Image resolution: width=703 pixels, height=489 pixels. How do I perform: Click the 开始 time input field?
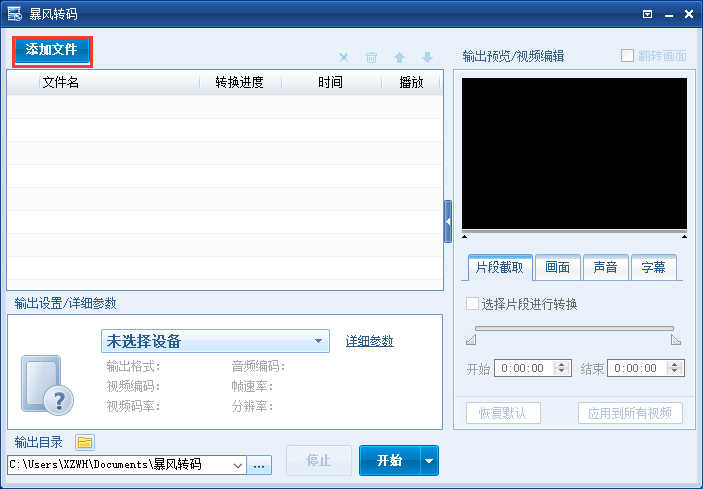coord(524,368)
